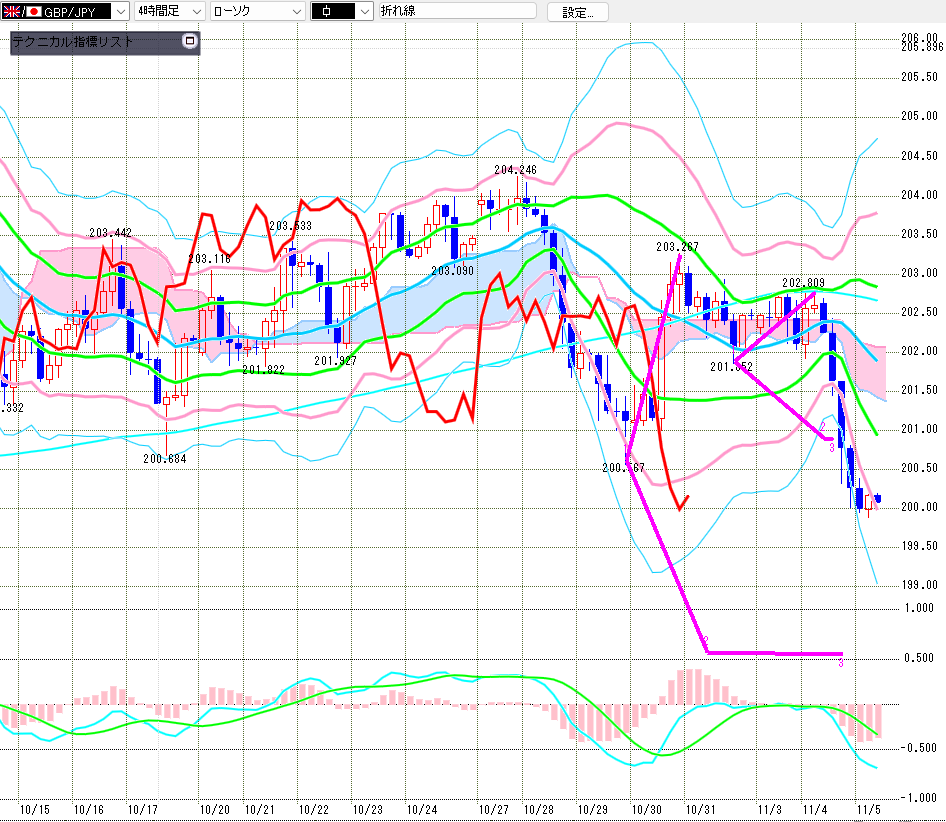Image resolution: width=946 pixels, height=822 pixels.
Task: Click the 205.896 price on the price axis
Action: tap(921, 47)
